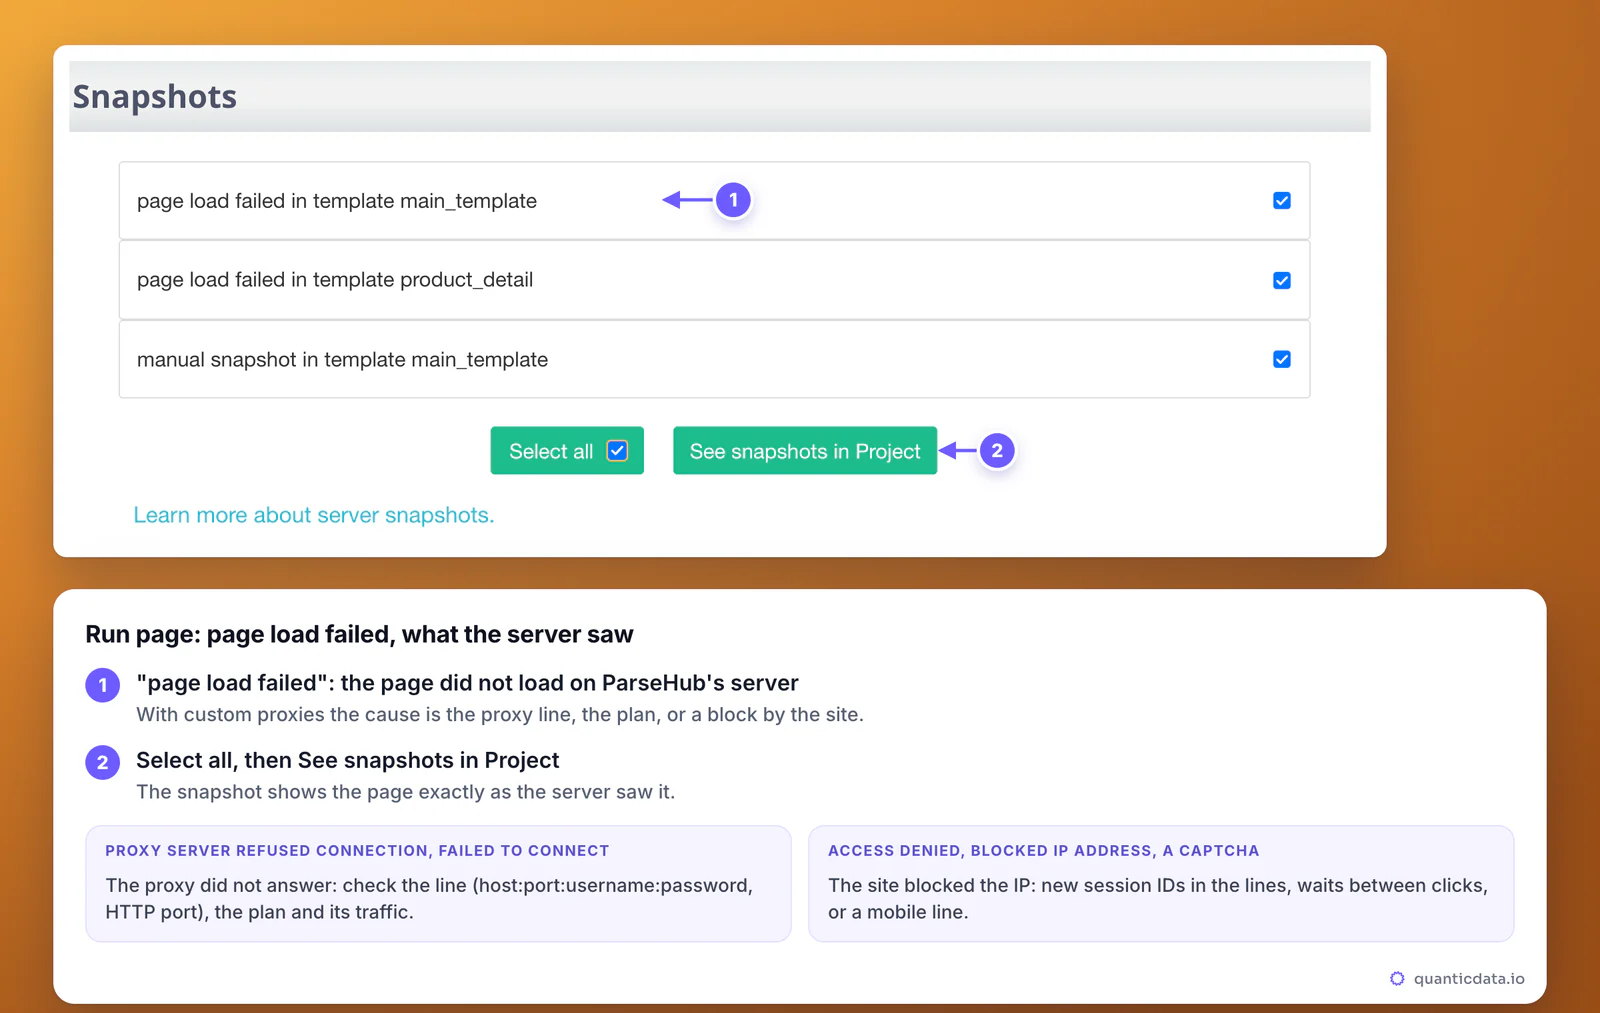This screenshot has height=1013, width=1600.
Task: Select row text 'manual snapshot in template main_template'
Action: pos(342,359)
